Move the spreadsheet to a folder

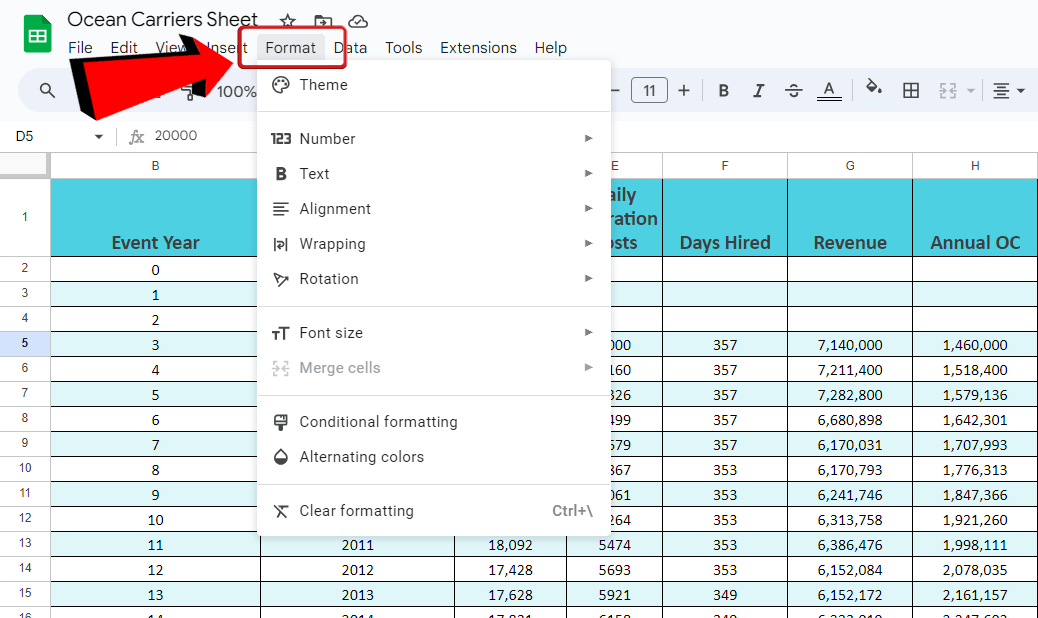(322, 20)
